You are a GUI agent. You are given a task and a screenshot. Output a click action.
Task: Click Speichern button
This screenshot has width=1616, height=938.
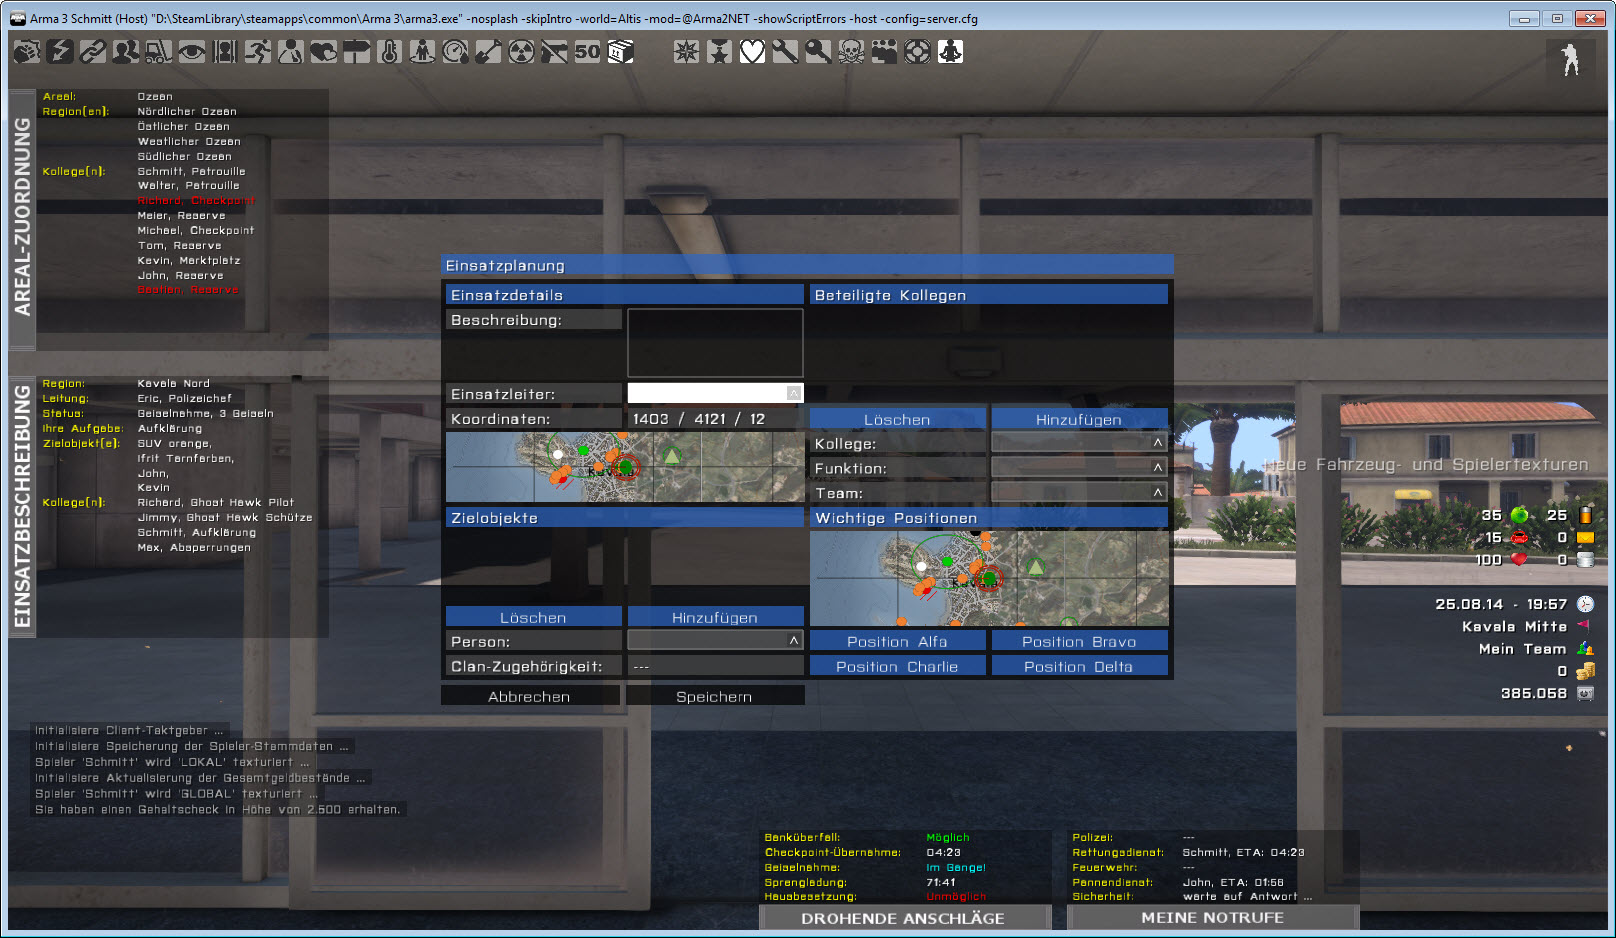714,696
